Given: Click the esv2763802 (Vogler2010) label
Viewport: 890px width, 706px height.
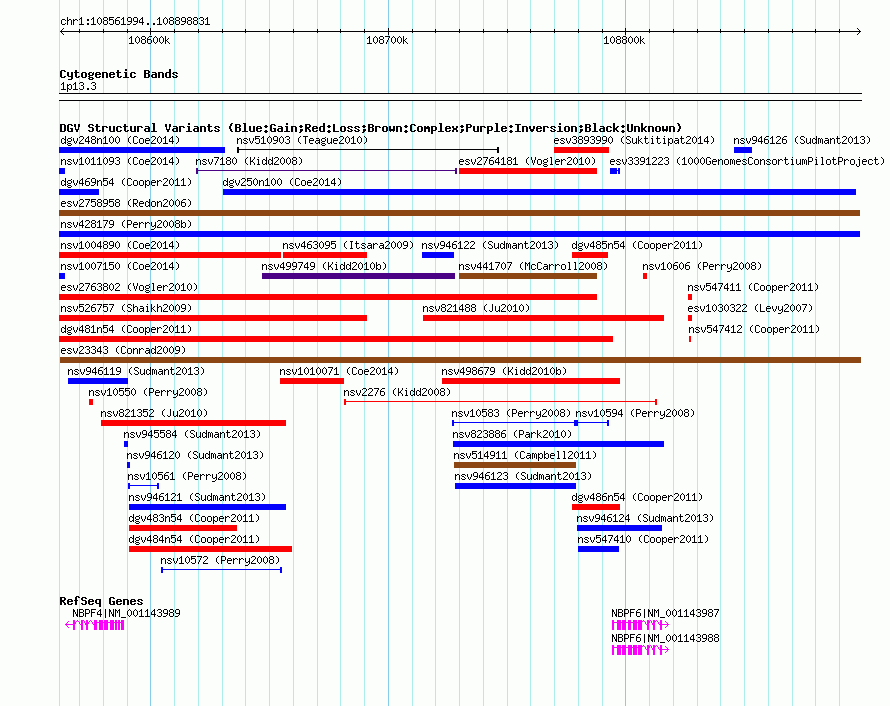Looking at the screenshot, I should (129, 287).
